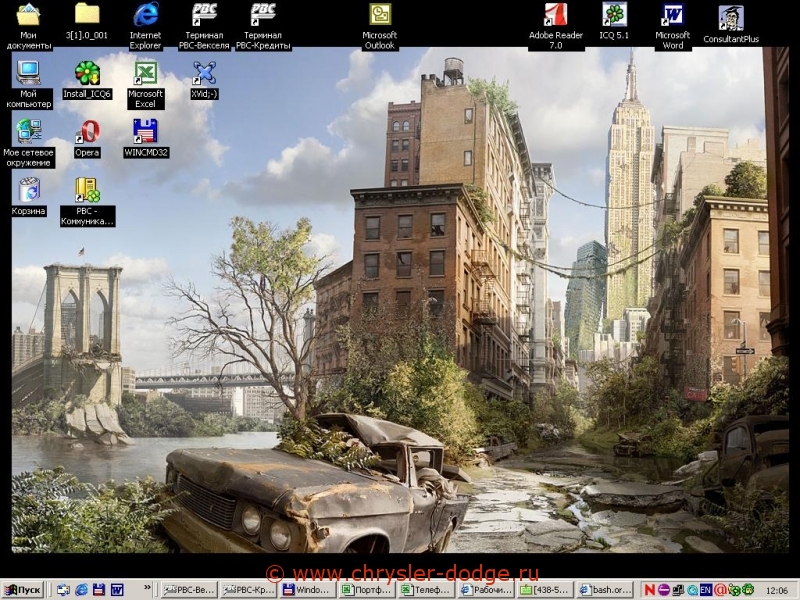This screenshot has height=600, width=800.
Task: Select the Internet Explorer desktop shortcut
Action: pos(145,27)
